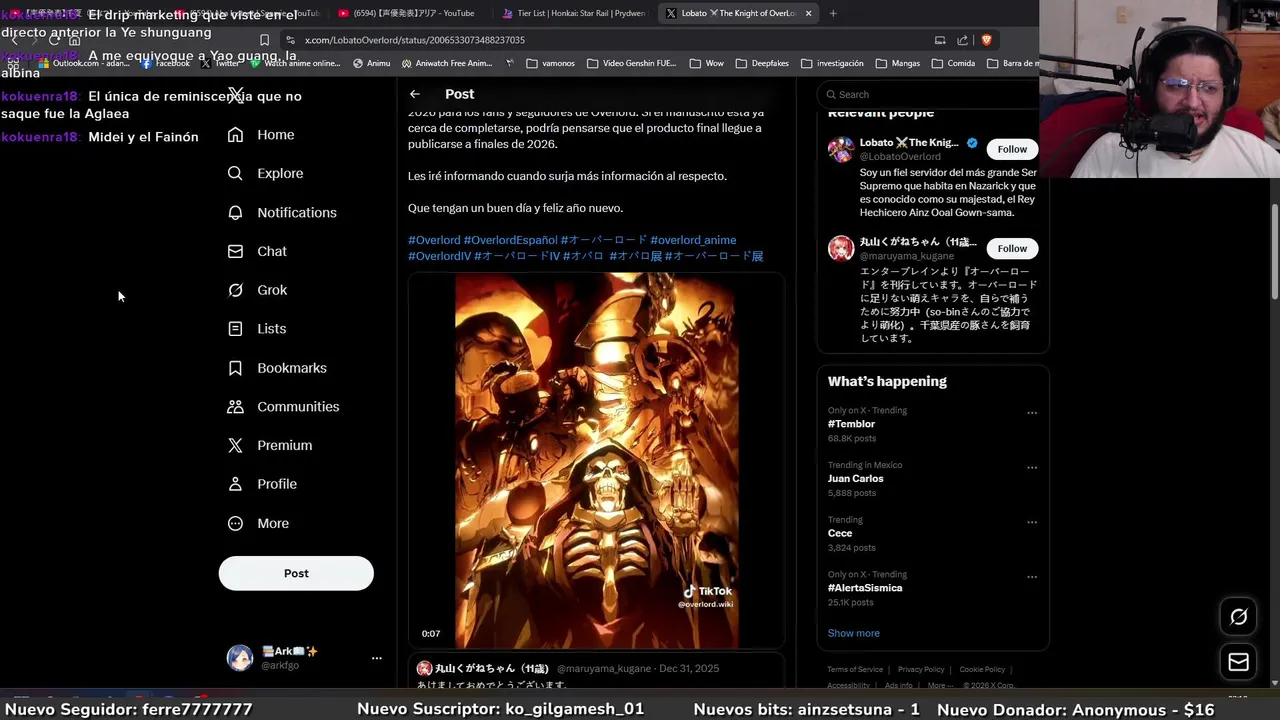
Task: Open the Aniwatch Free Anime bookmark
Action: point(447,63)
